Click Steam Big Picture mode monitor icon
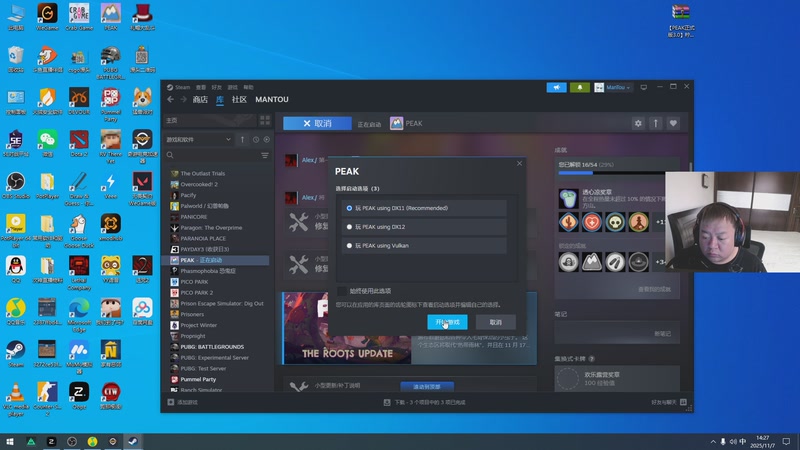Viewport: 800px width, 450px height. tap(644, 87)
